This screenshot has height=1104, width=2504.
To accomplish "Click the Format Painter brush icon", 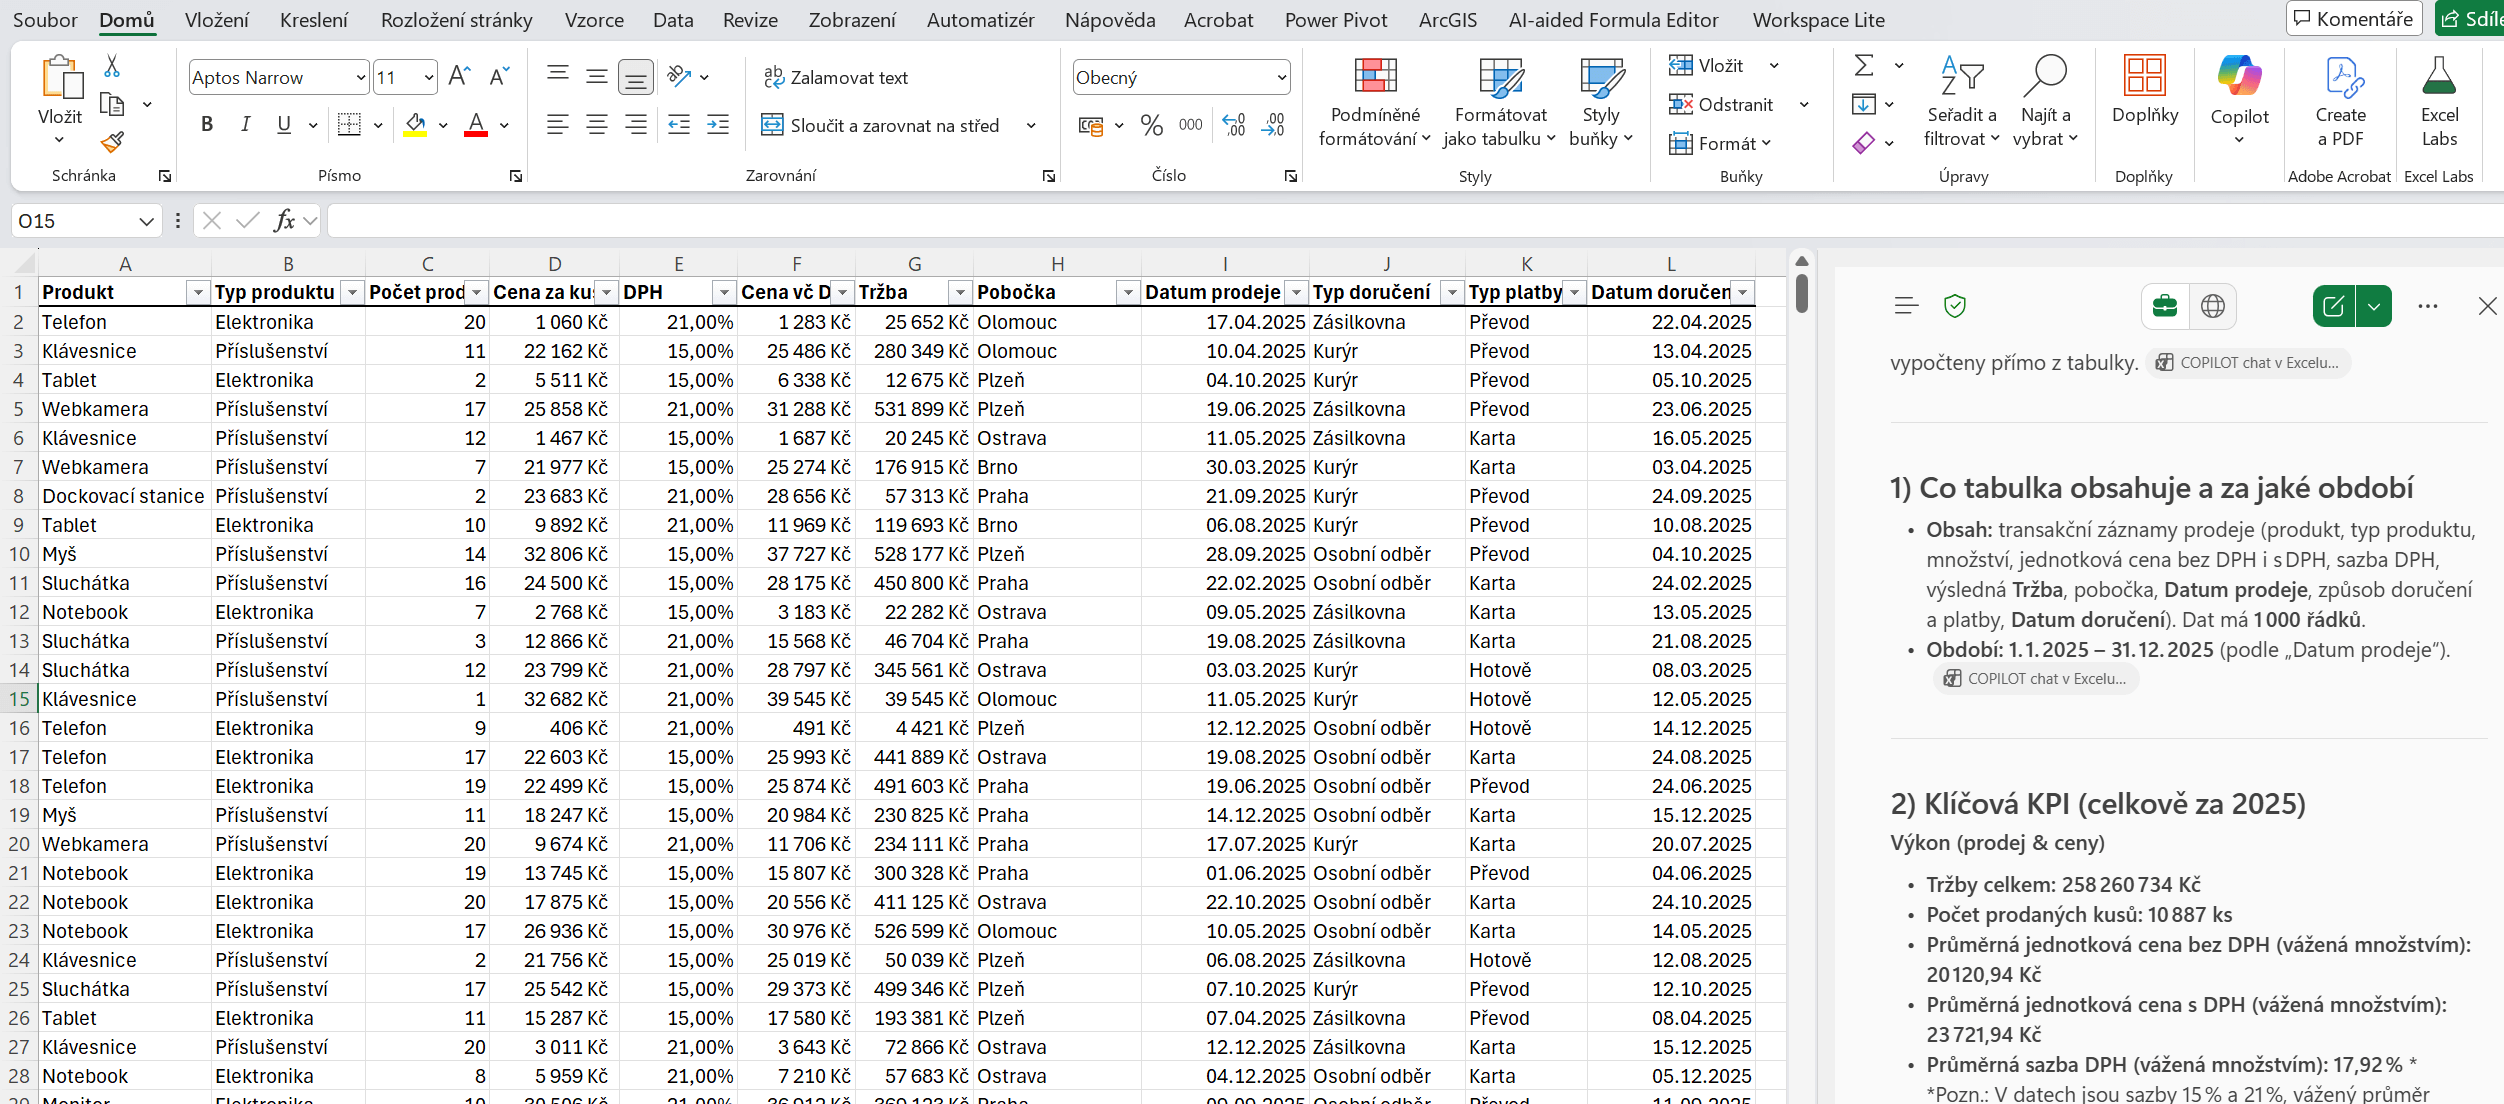I will pyautogui.click(x=112, y=142).
